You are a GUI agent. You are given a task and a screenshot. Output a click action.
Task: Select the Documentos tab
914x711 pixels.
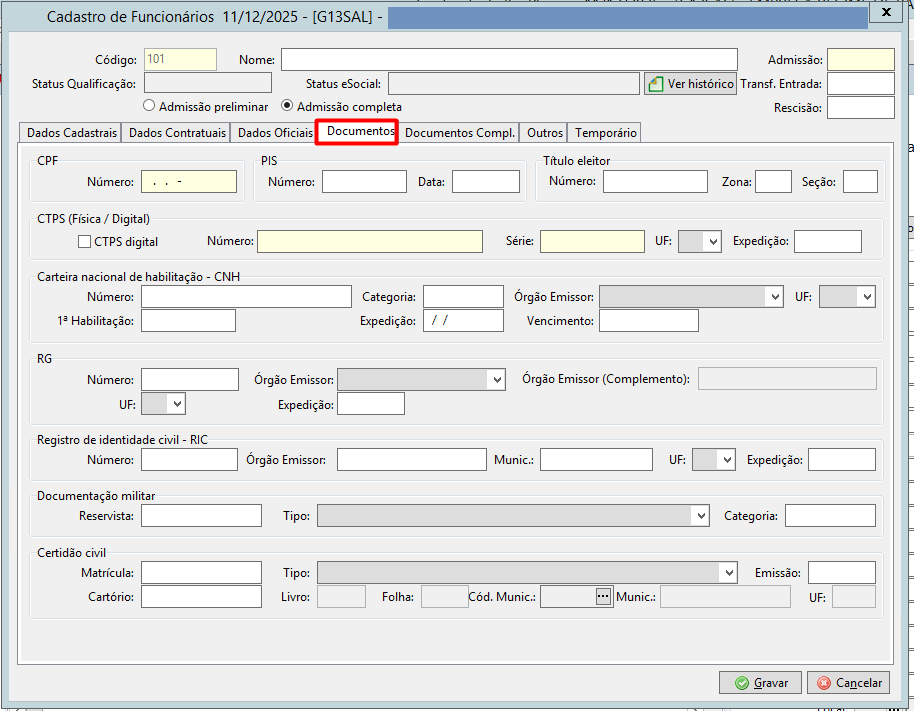357,131
